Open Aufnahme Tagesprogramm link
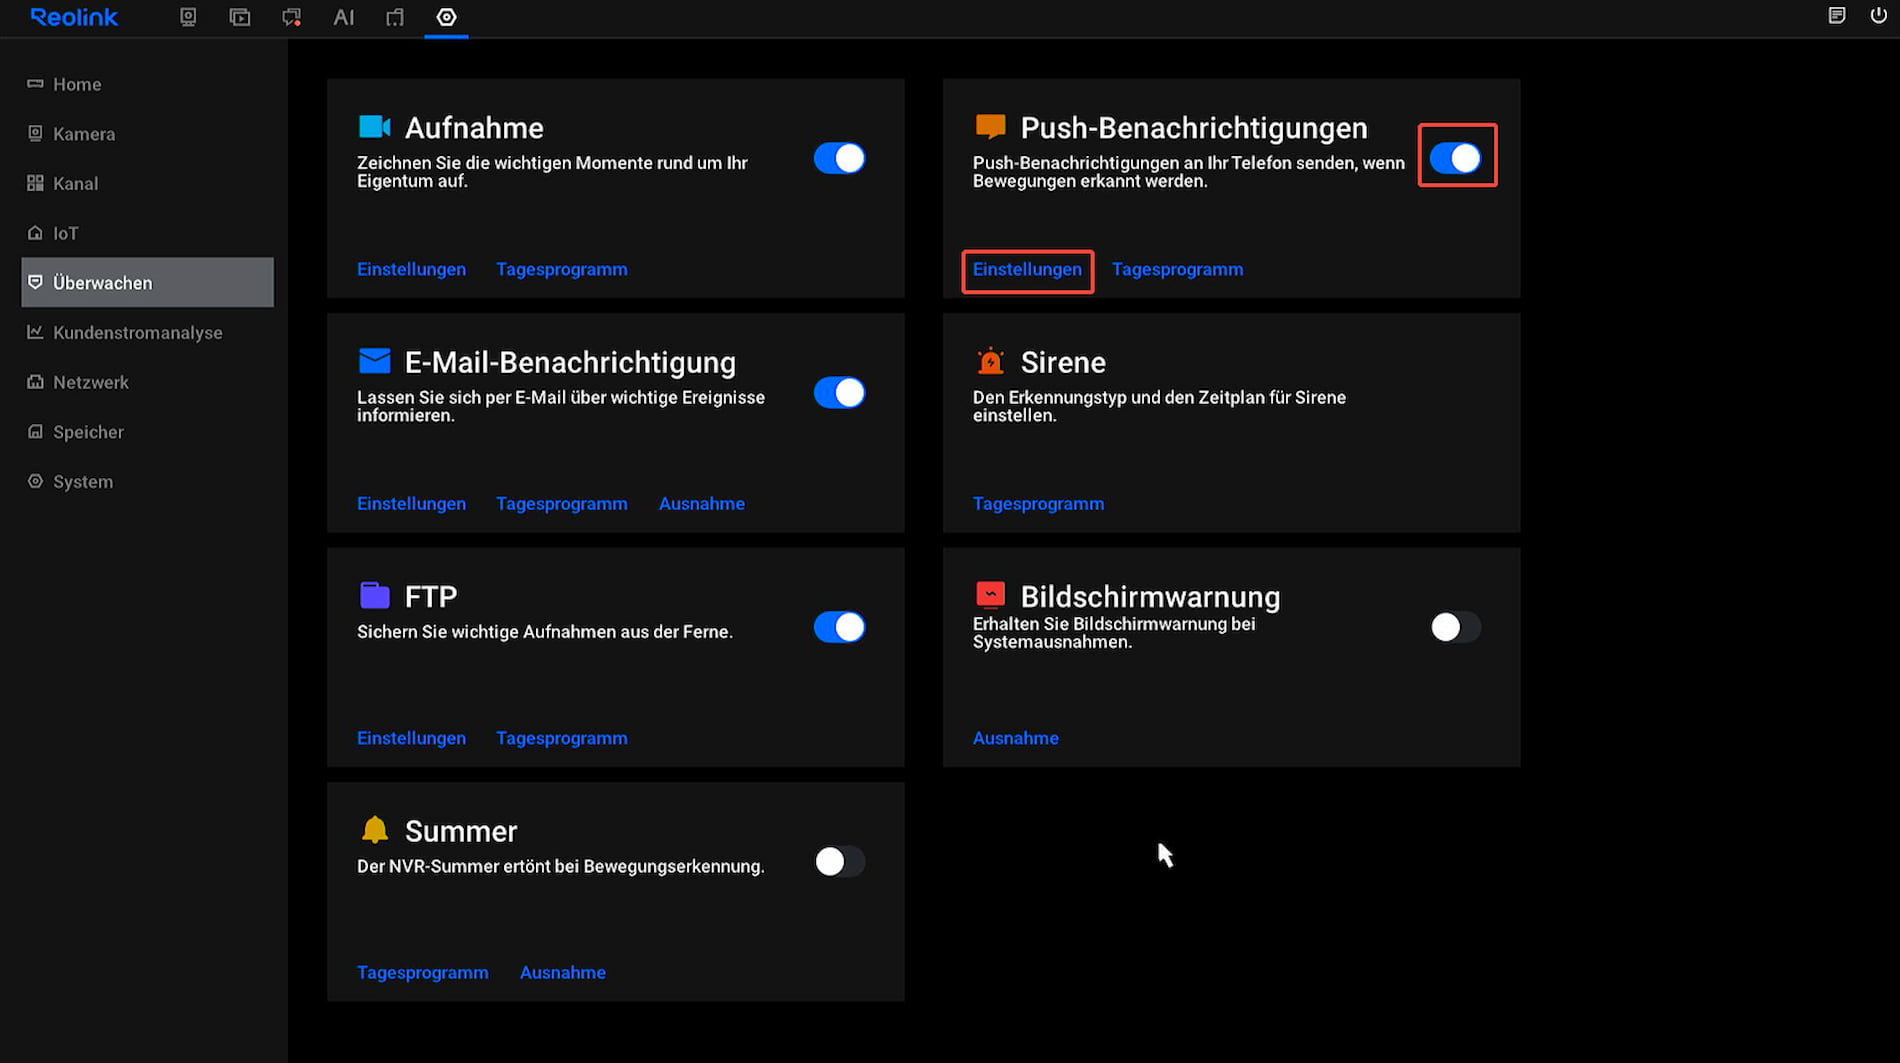 point(562,269)
